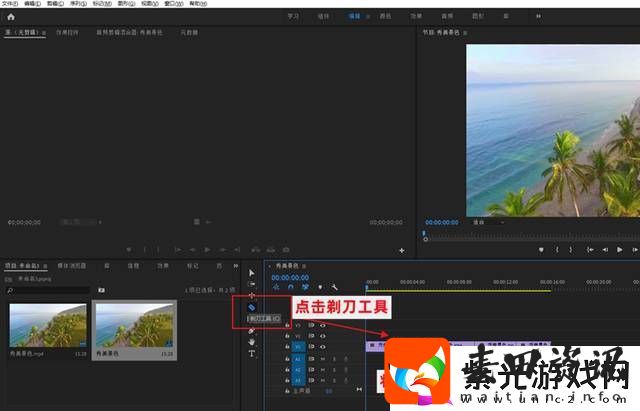
Task: Select 秀美景色.mp4 thumbnail in Project panel
Action: 48,325
